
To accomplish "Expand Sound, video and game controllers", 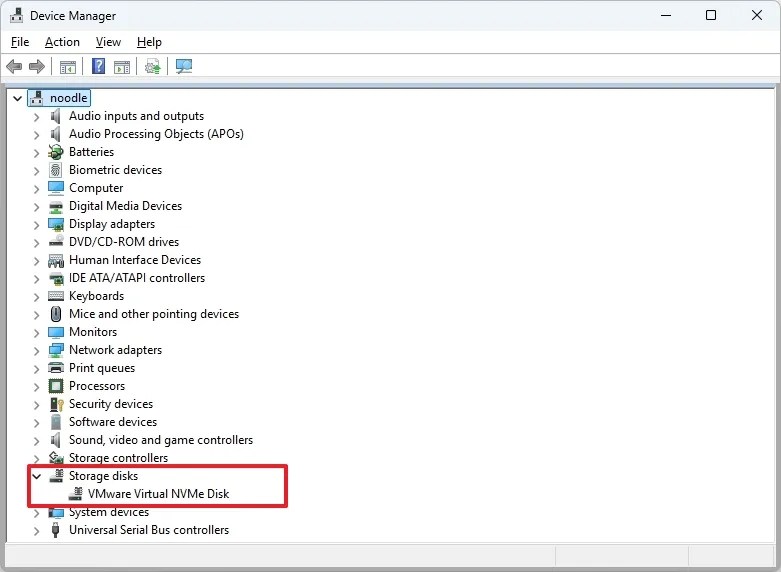I will pos(36,441).
